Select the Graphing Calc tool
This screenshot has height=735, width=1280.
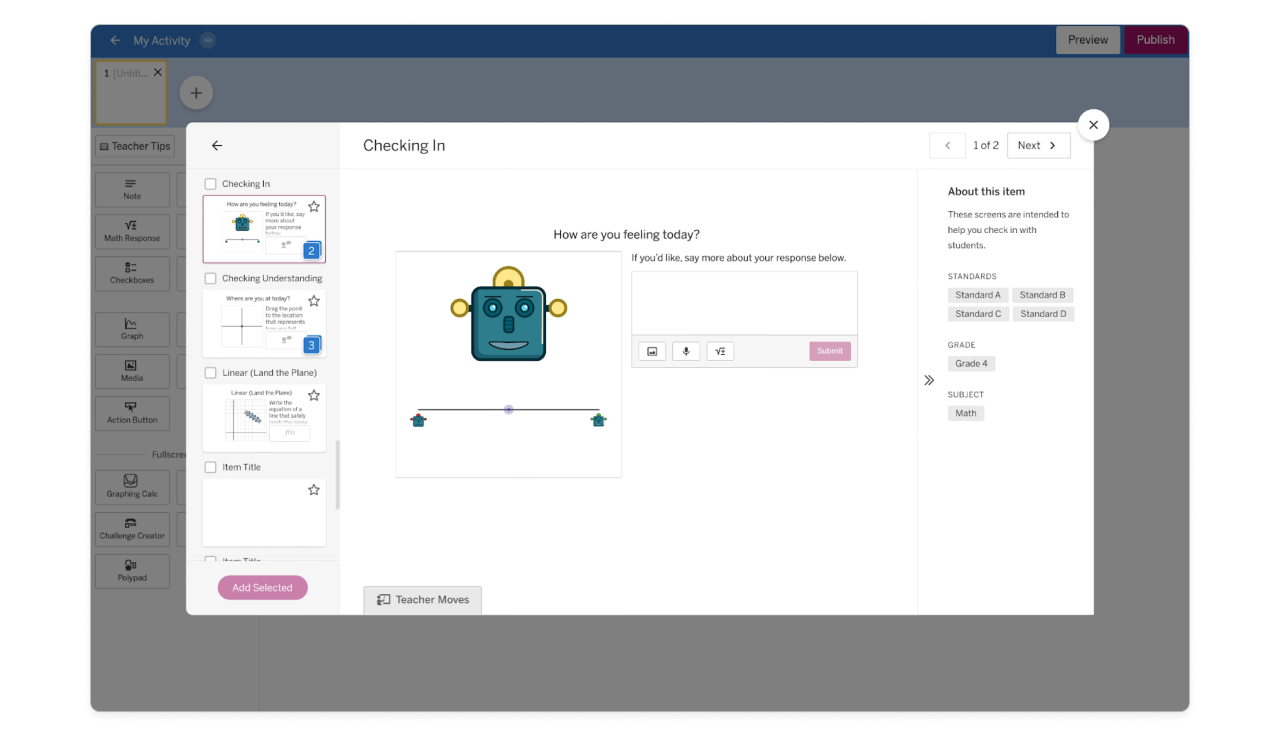pyautogui.click(x=131, y=487)
